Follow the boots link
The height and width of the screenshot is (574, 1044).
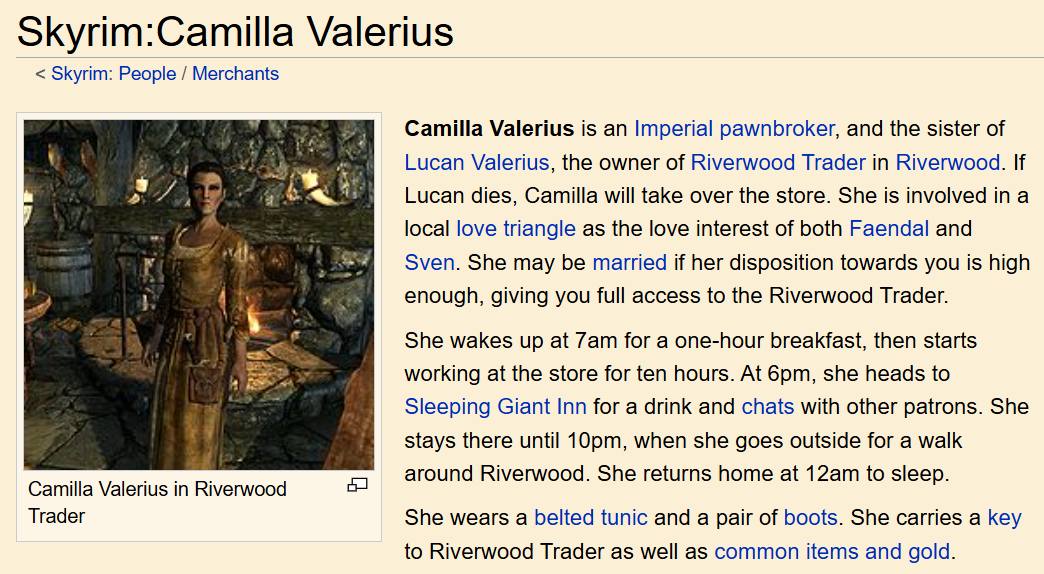810,517
